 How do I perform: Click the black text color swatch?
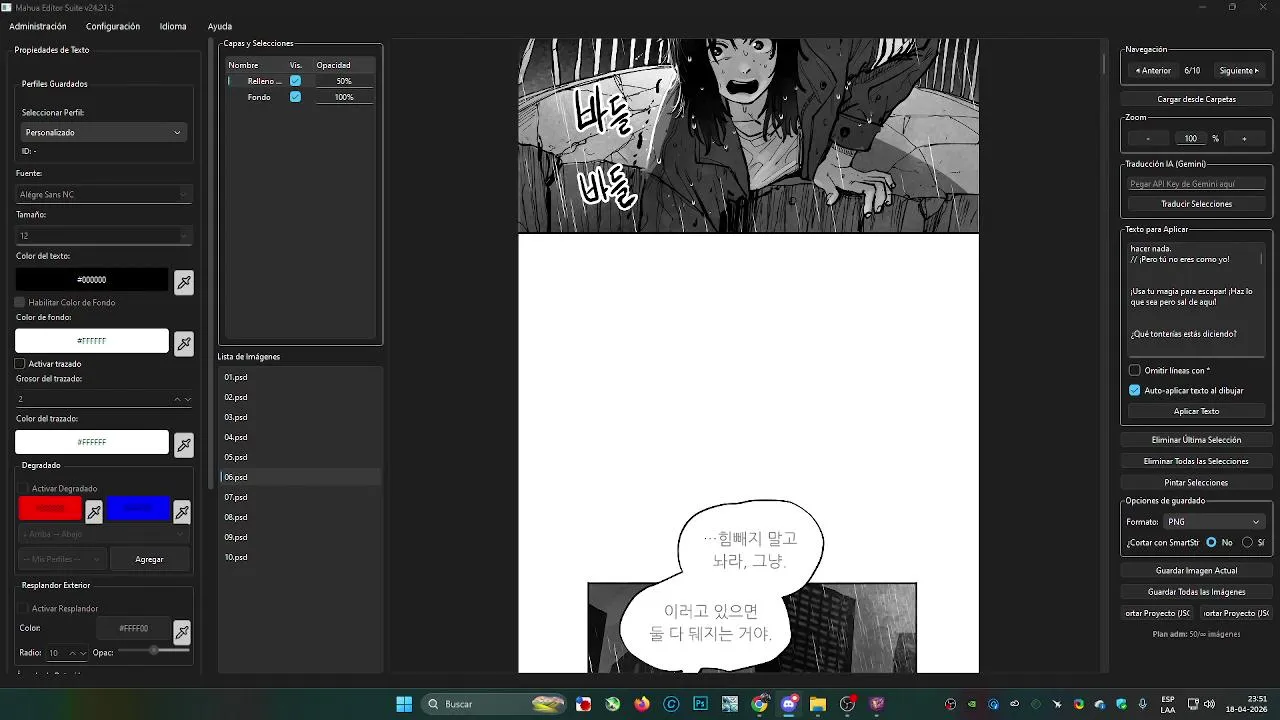pos(92,280)
